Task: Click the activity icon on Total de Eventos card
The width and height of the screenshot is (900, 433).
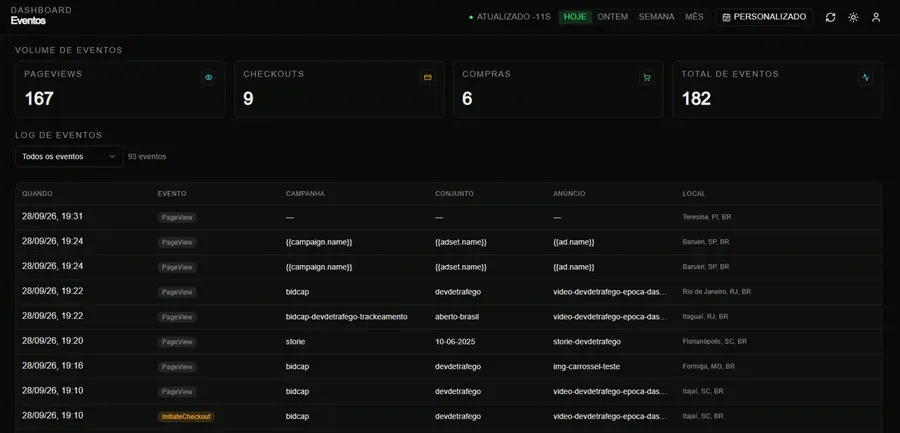Action: pos(866,78)
